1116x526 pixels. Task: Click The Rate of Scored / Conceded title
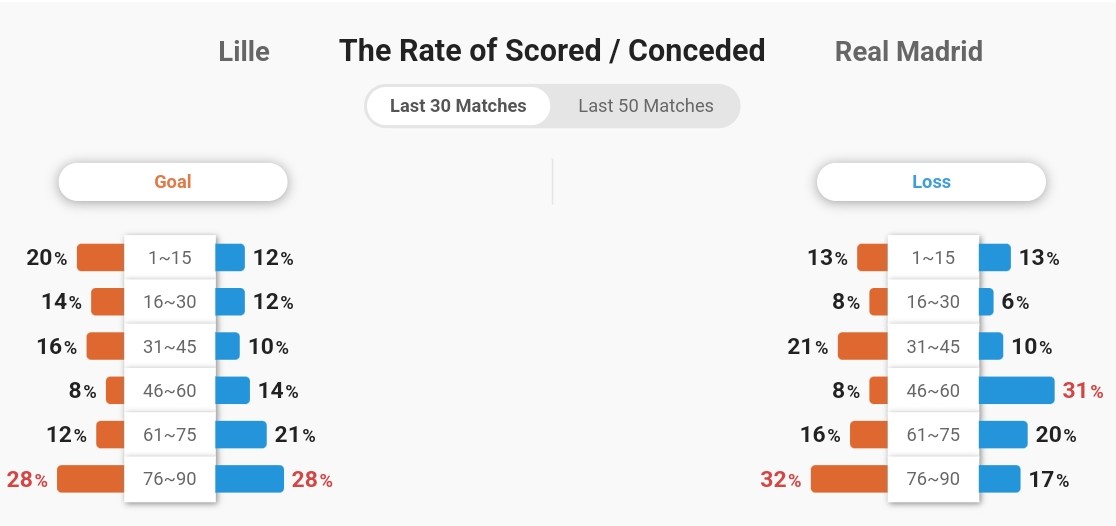(552, 51)
